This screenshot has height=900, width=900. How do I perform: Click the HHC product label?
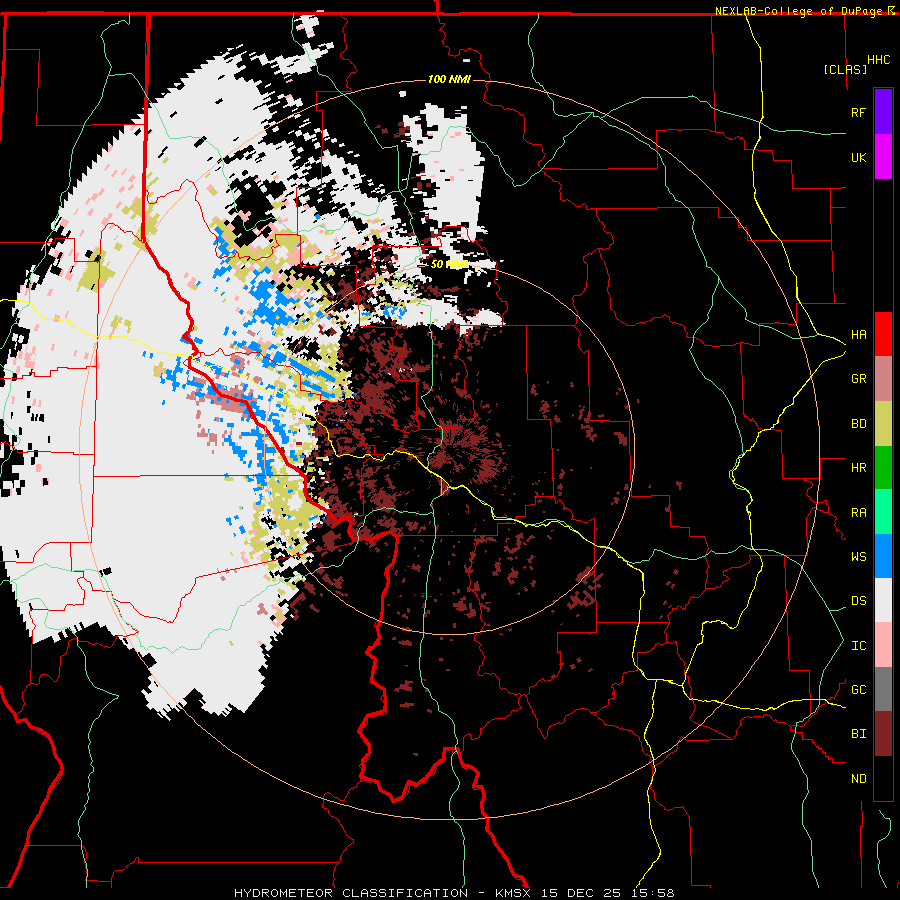coord(879,60)
